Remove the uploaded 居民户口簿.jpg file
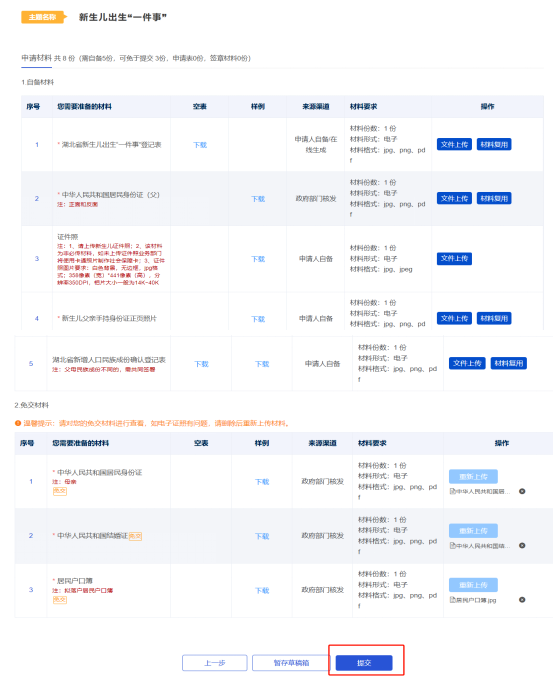This screenshot has width=555, height=680. coord(522,600)
